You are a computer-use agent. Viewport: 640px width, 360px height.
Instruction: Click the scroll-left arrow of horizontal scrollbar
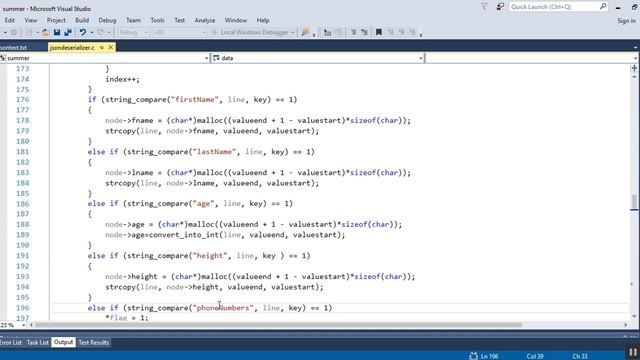[31, 325]
